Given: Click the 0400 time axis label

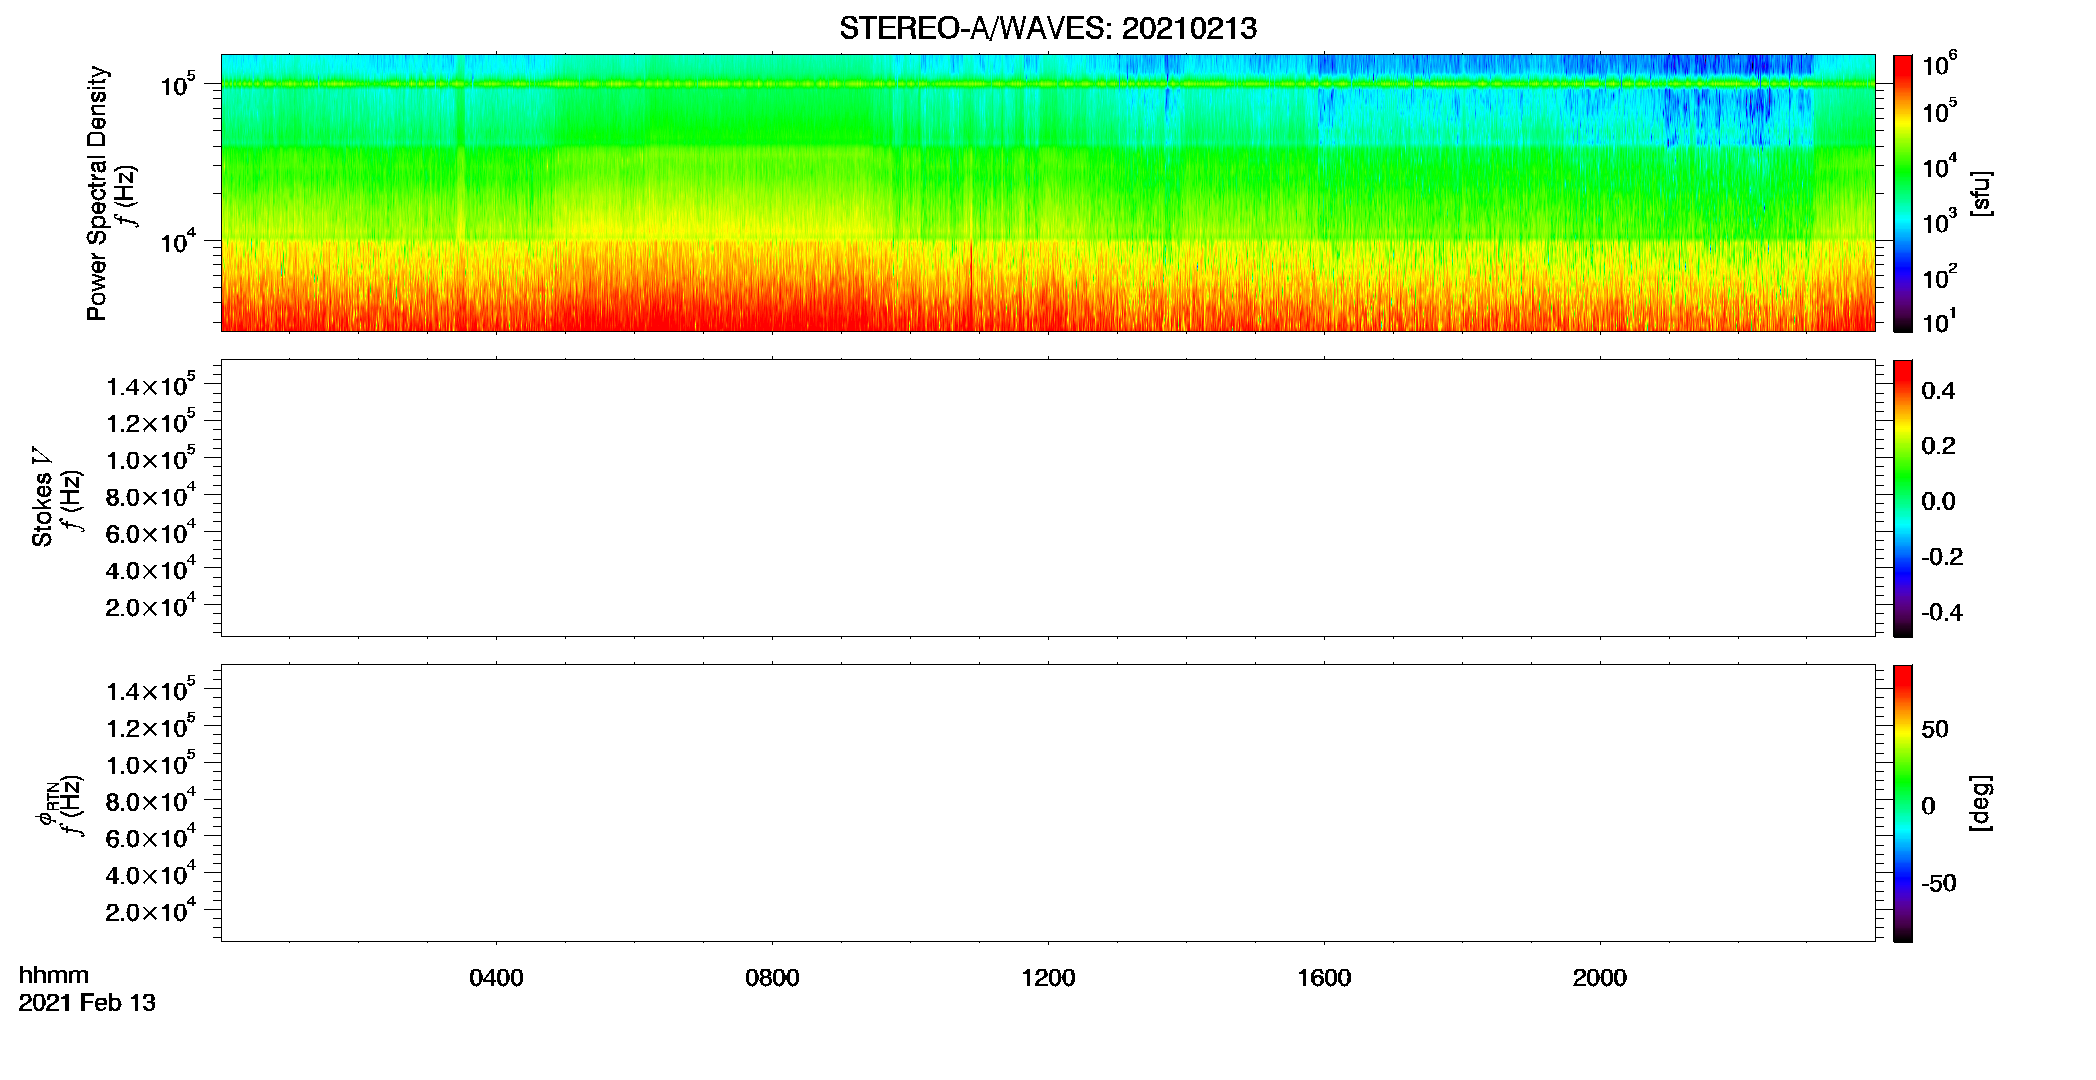Looking at the screenshot, I should [x=496, y=978].
